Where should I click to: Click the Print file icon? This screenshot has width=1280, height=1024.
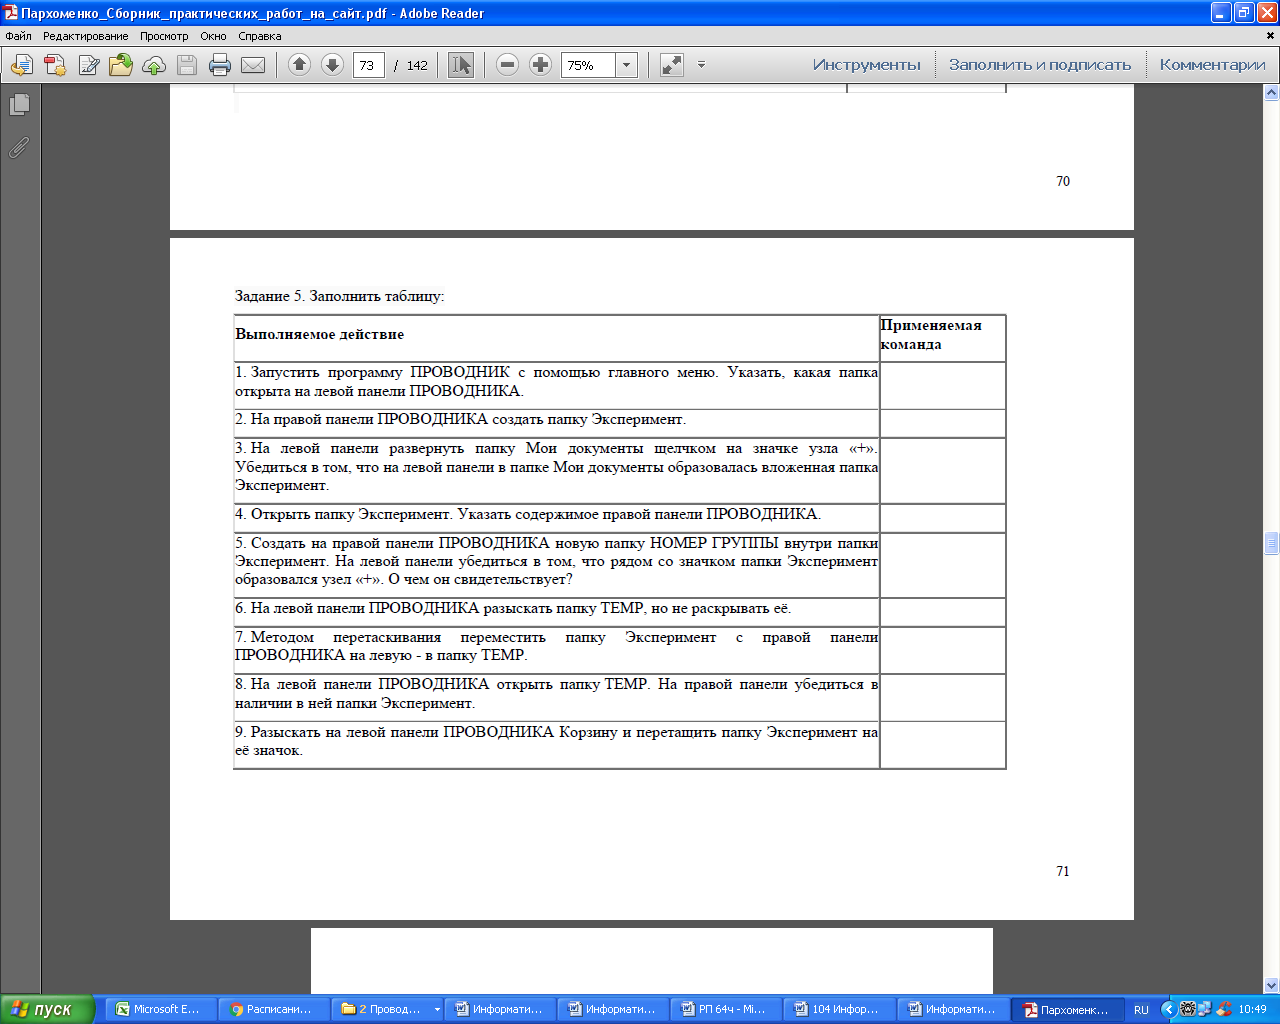[x=220, y=65]
